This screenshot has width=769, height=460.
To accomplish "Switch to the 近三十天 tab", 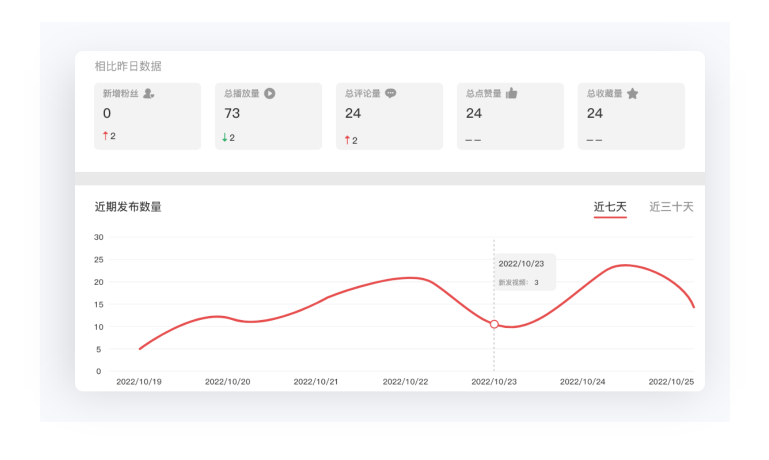I will tap(671, 207).
